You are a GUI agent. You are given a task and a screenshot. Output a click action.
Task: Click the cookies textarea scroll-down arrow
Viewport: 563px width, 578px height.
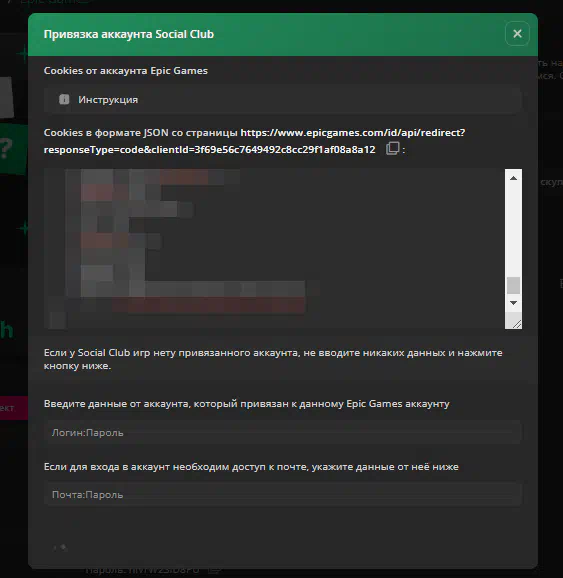(513, 303)
